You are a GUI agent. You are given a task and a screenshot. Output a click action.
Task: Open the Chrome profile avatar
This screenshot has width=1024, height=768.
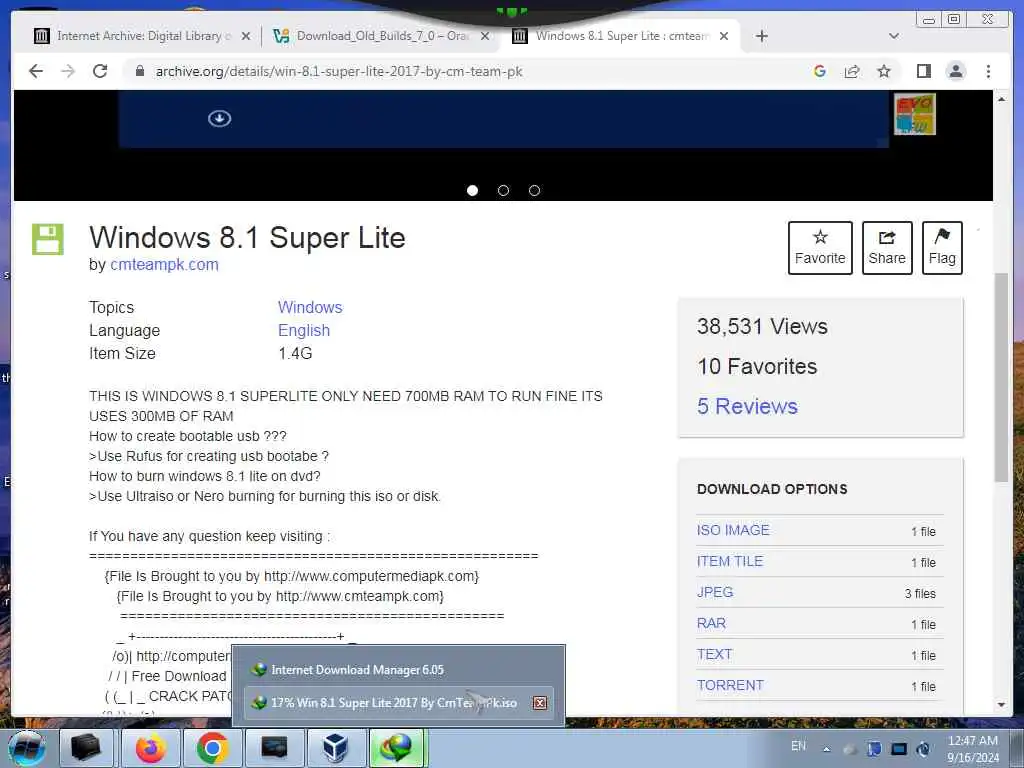955,71
